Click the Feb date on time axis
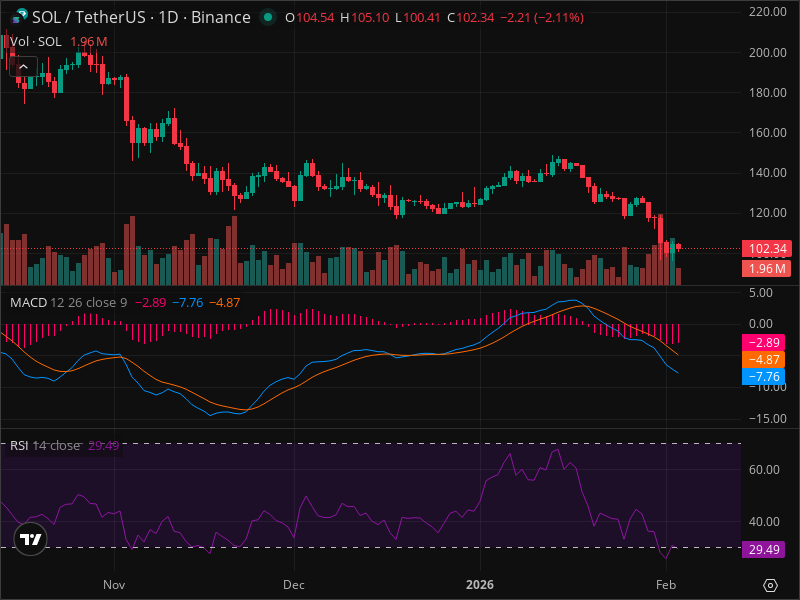This screenshot has height=600, width=800. [666, 585]
